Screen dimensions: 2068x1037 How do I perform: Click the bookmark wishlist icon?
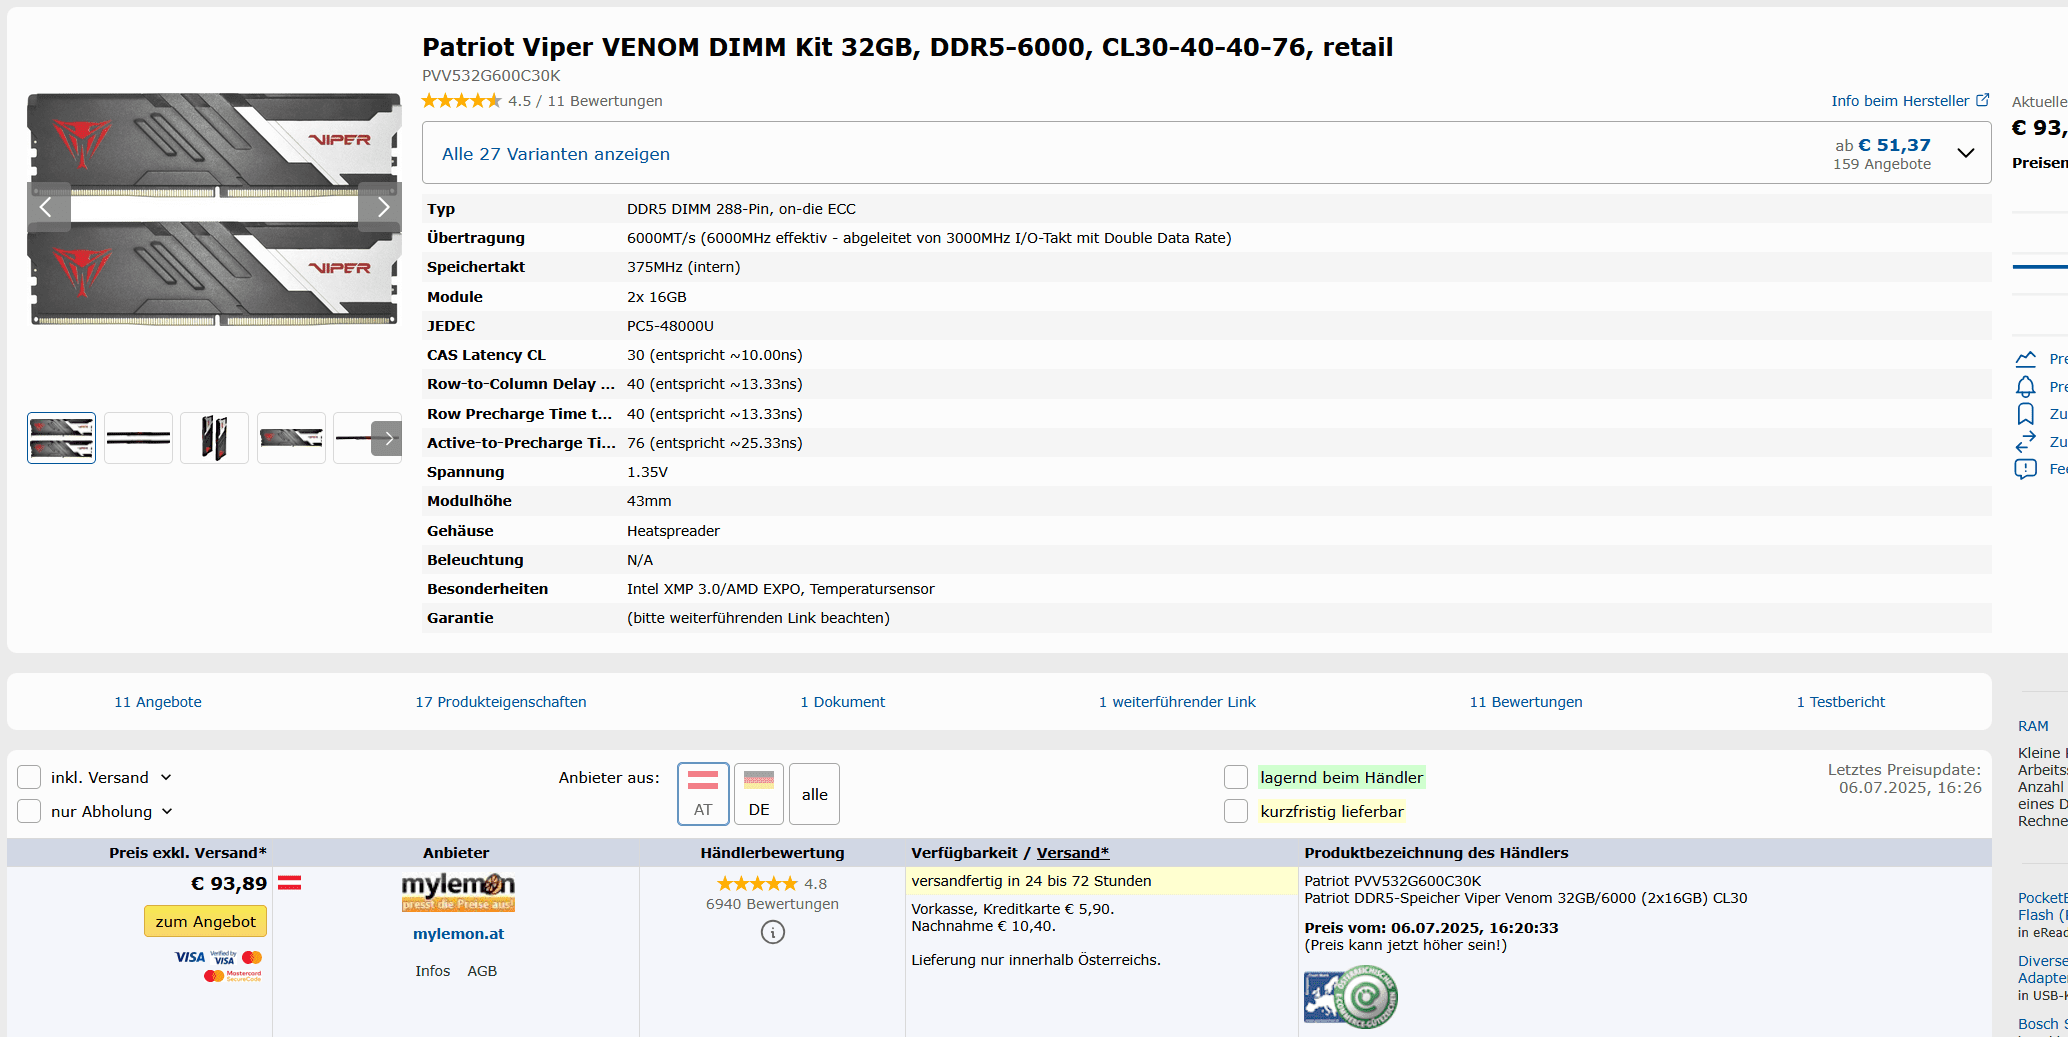2026,414
